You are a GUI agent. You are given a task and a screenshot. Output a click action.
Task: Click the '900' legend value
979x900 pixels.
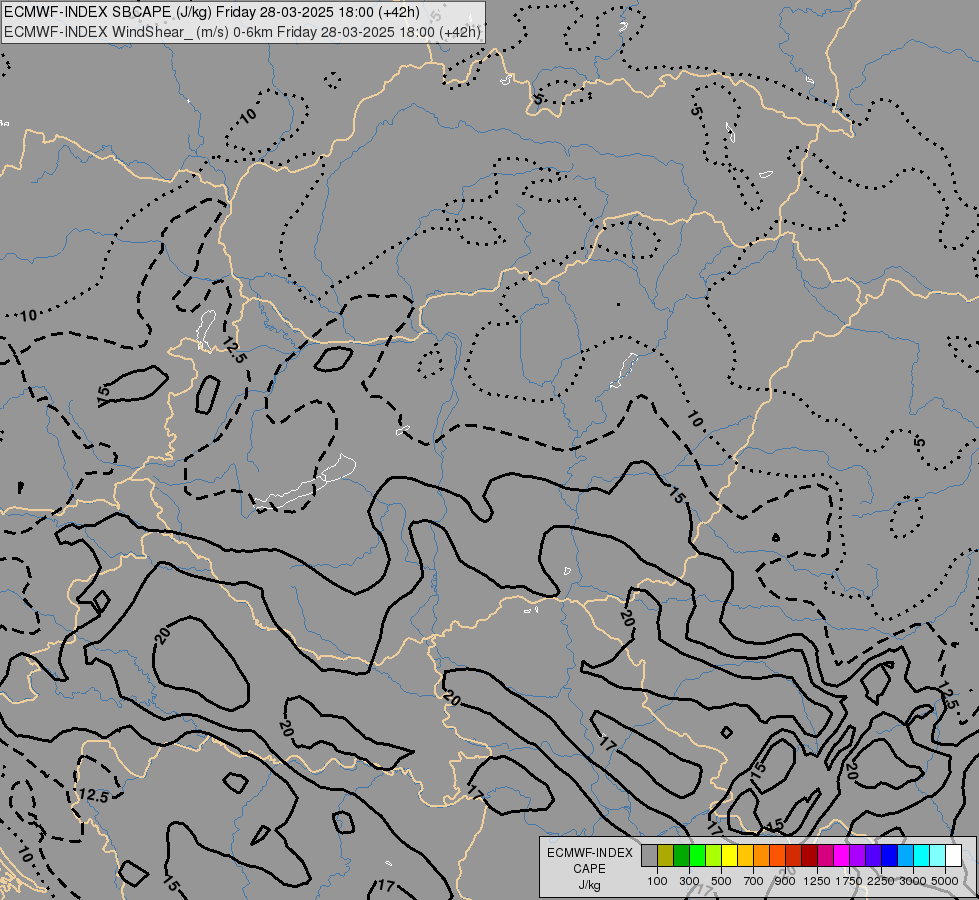point(785,881)
